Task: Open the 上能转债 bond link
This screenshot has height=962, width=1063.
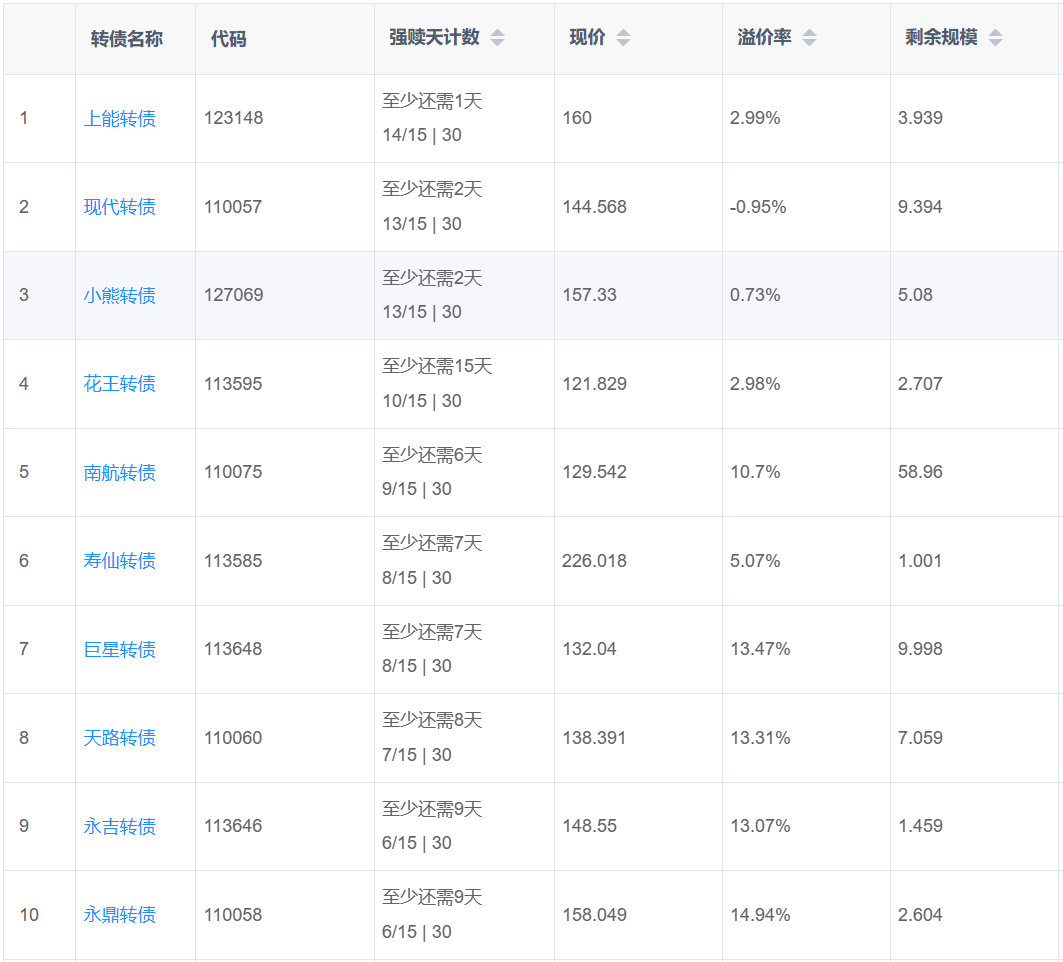Action: point(120,119)
